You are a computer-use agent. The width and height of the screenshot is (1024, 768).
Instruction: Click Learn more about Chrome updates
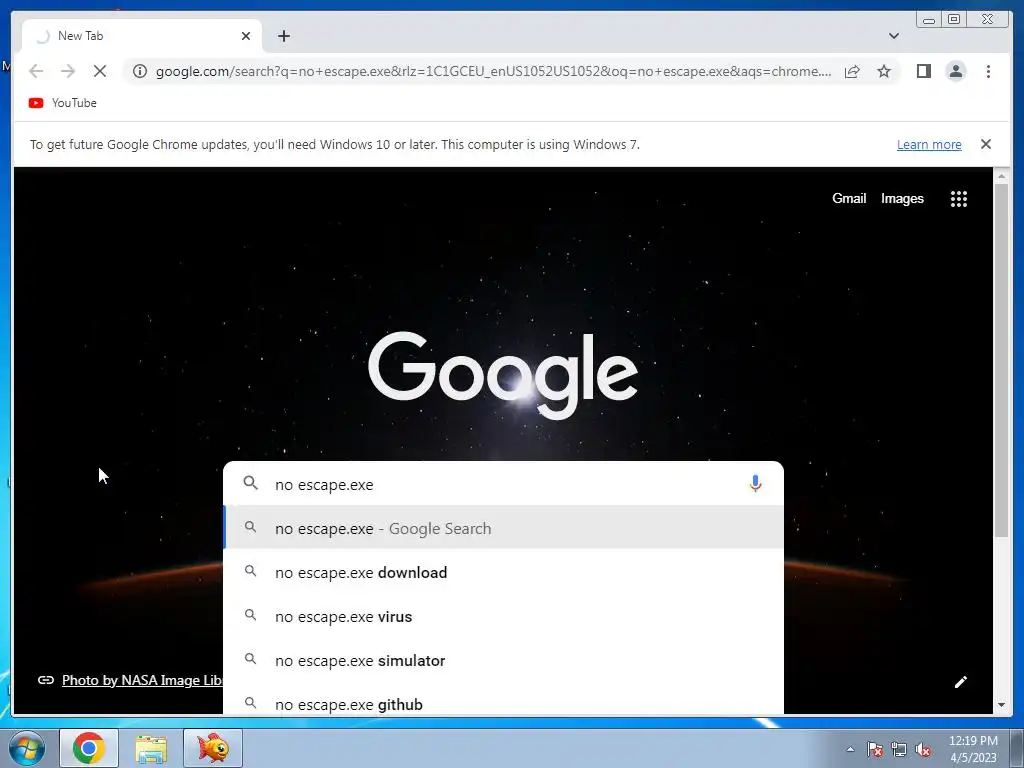tap(929, 144)
